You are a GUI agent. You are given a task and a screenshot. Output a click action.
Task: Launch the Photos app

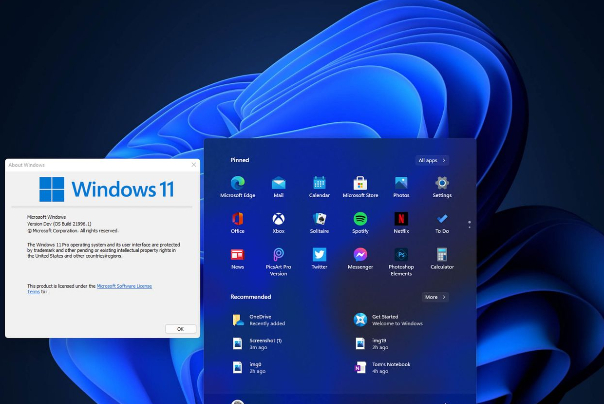pyautogui.click(x=401, y=187)
